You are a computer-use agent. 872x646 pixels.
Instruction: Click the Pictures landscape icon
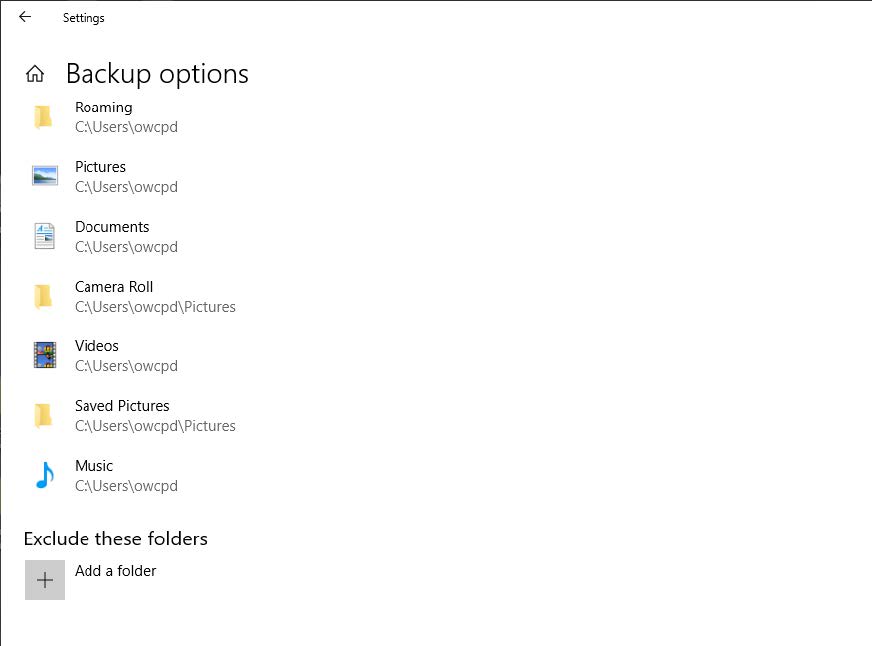pyautogui.click(x=44, y=176)
